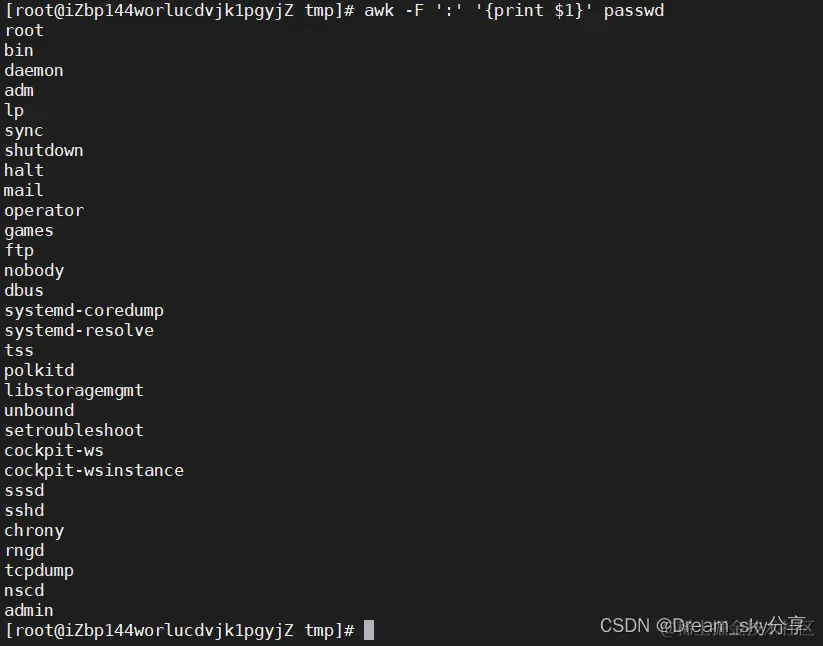Click the 'systemd-resolve' output line
The image size is (823, 646).
coord(79,330)
